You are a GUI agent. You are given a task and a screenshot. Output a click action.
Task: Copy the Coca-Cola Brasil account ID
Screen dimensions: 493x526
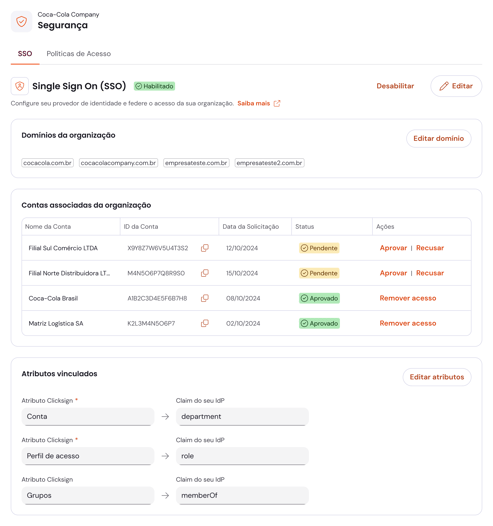coord(205,298)
